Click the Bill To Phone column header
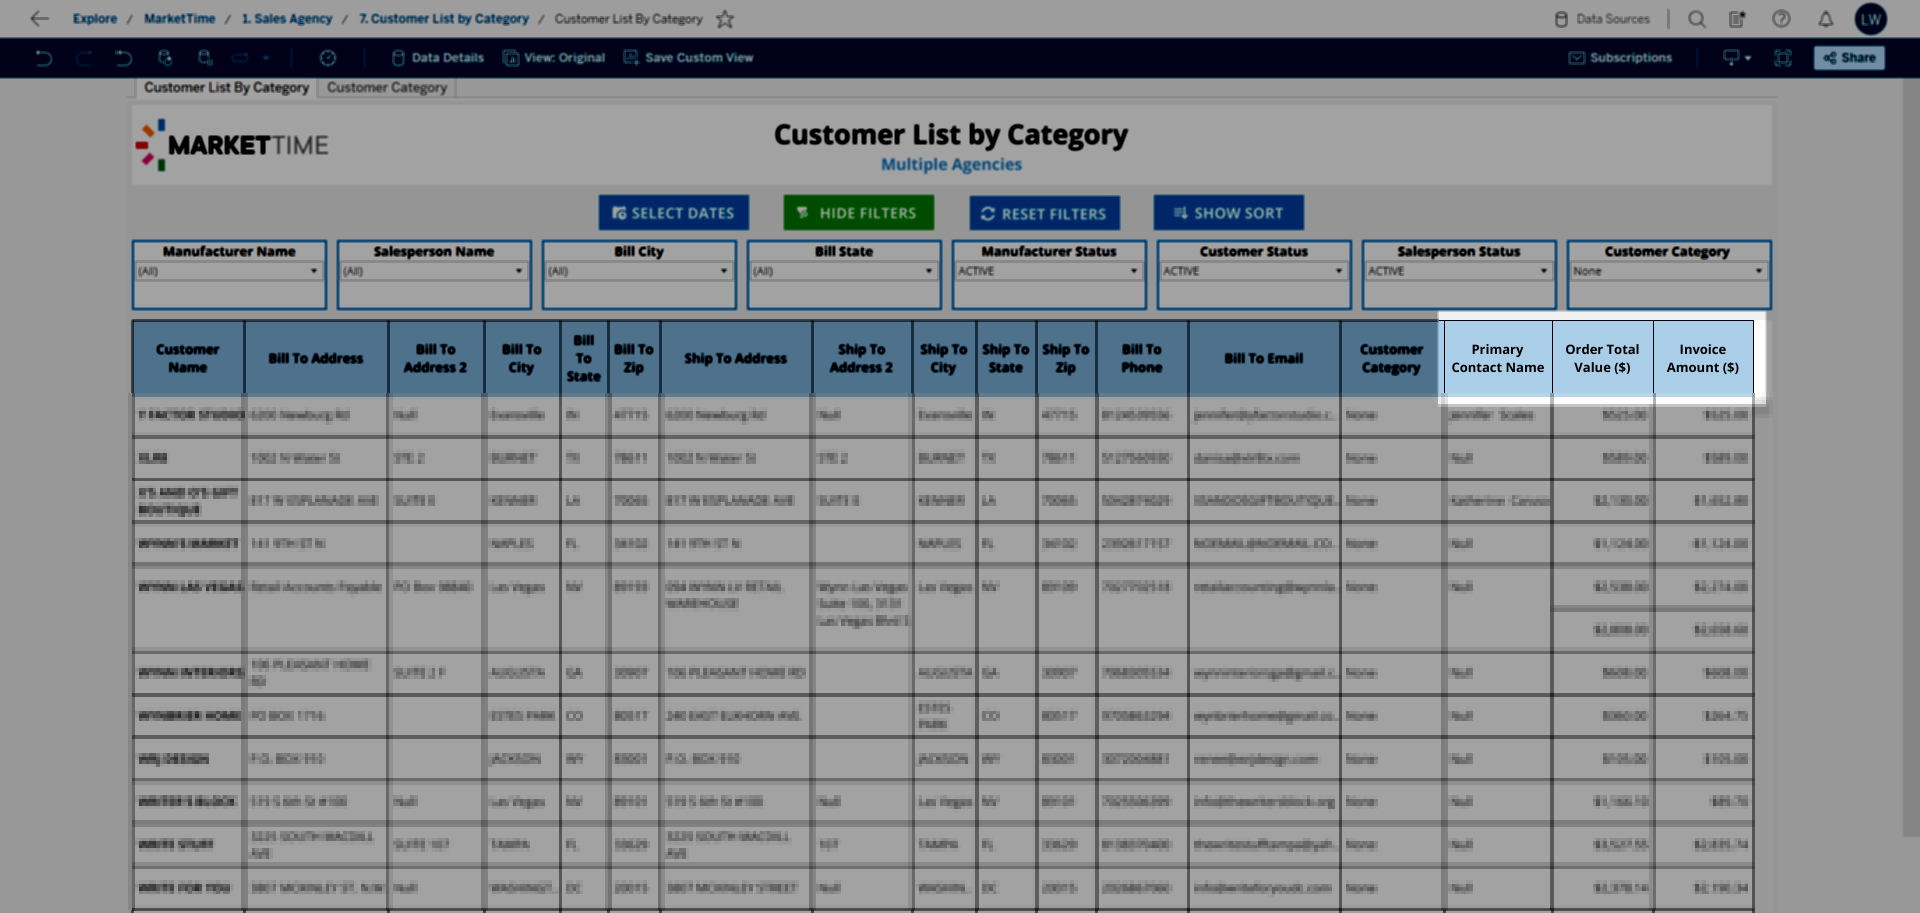 point(1142,358)
